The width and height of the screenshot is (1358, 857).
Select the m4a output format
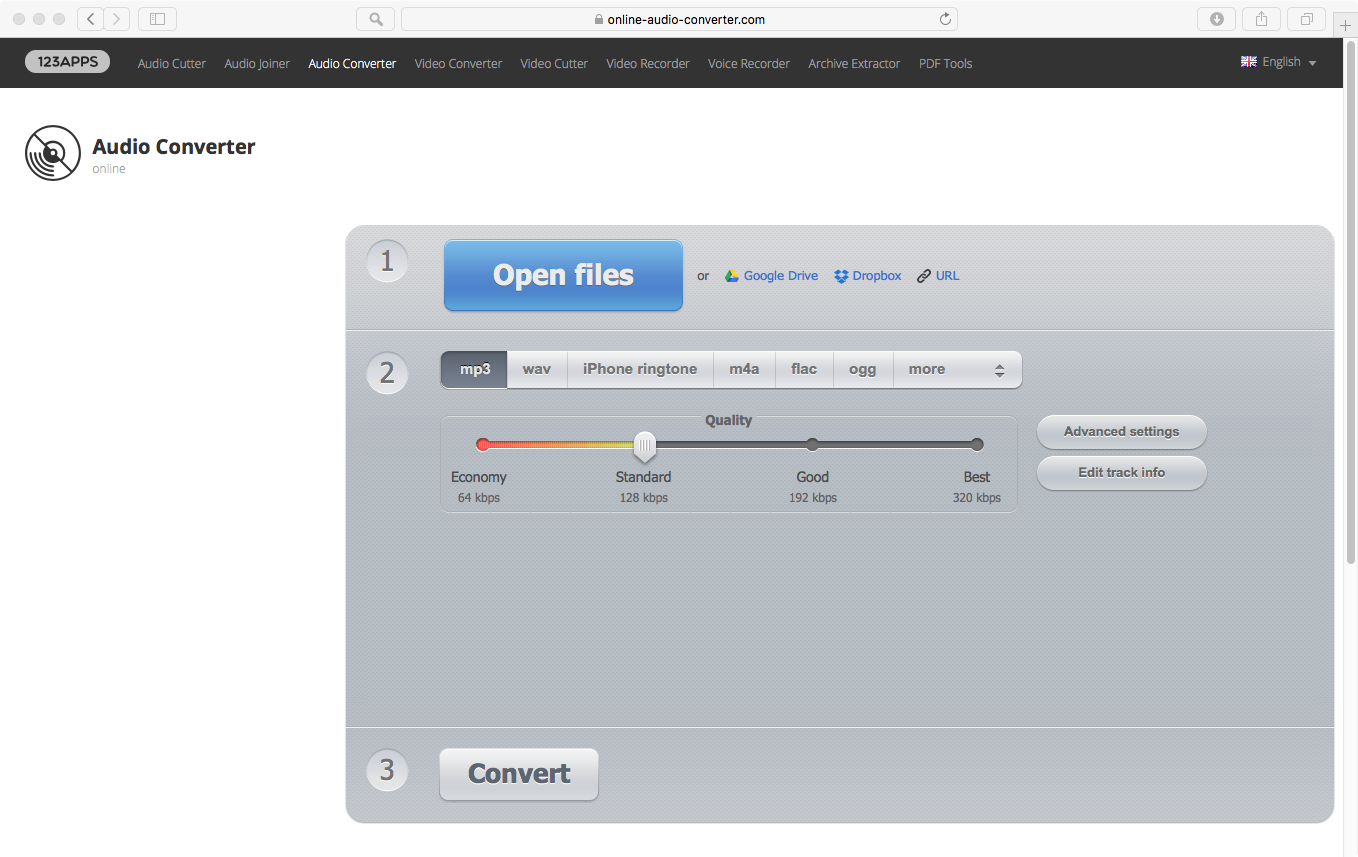(x=744, y=369)
